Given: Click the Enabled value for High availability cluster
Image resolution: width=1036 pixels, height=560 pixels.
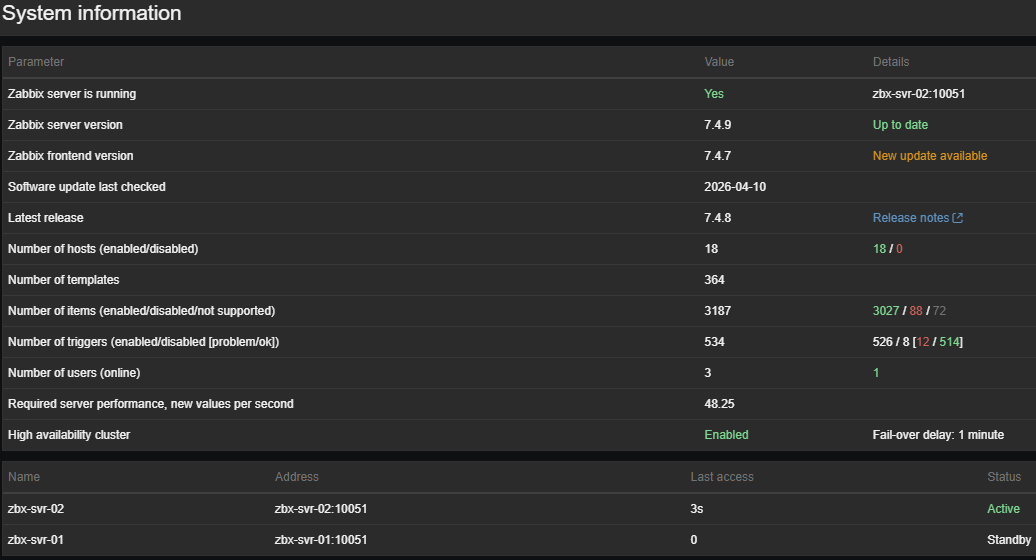Looking at the screenshot, I should point(726,435).
